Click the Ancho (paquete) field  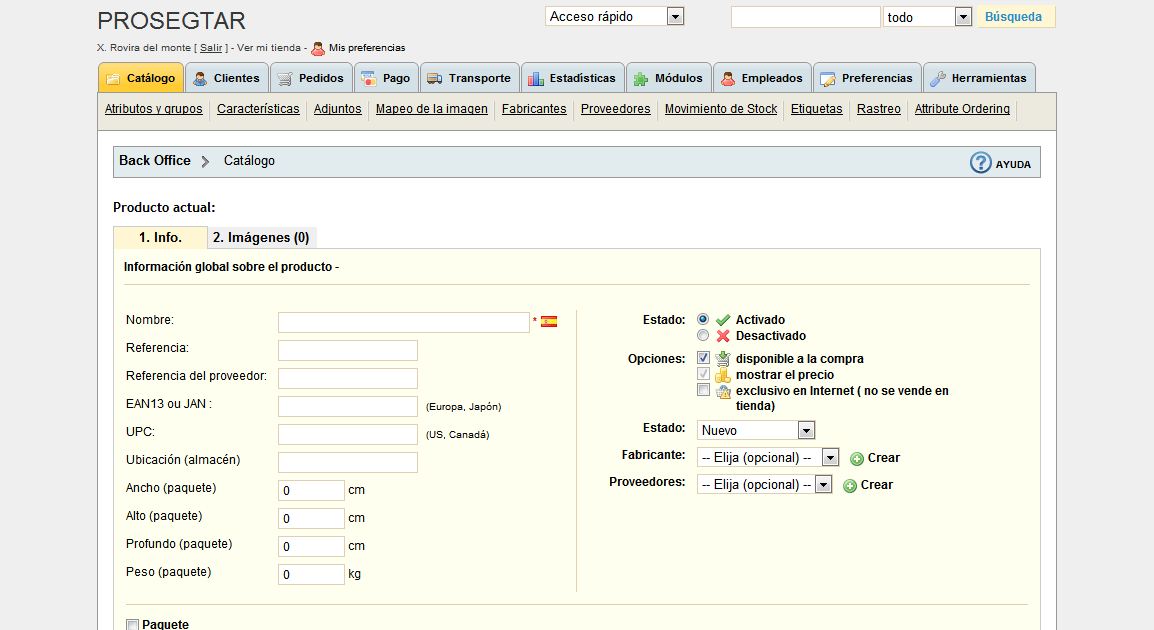[311, 490]
